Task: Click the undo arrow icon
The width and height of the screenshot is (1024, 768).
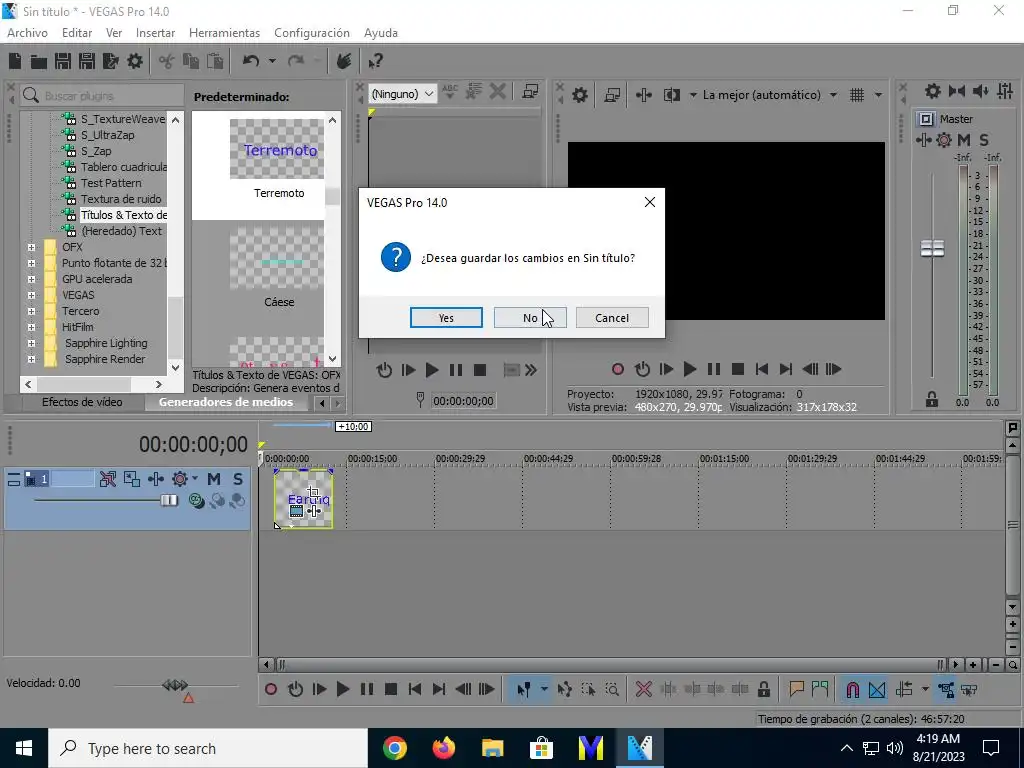Action: pyautogui.click(x=251, y=61)
